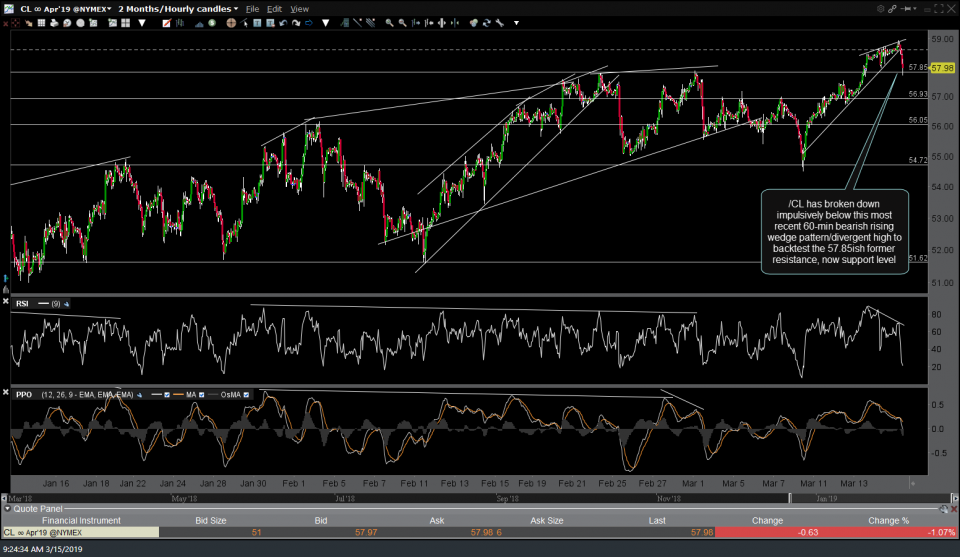
Task: Click the Change column header
Action: point(767,520)
